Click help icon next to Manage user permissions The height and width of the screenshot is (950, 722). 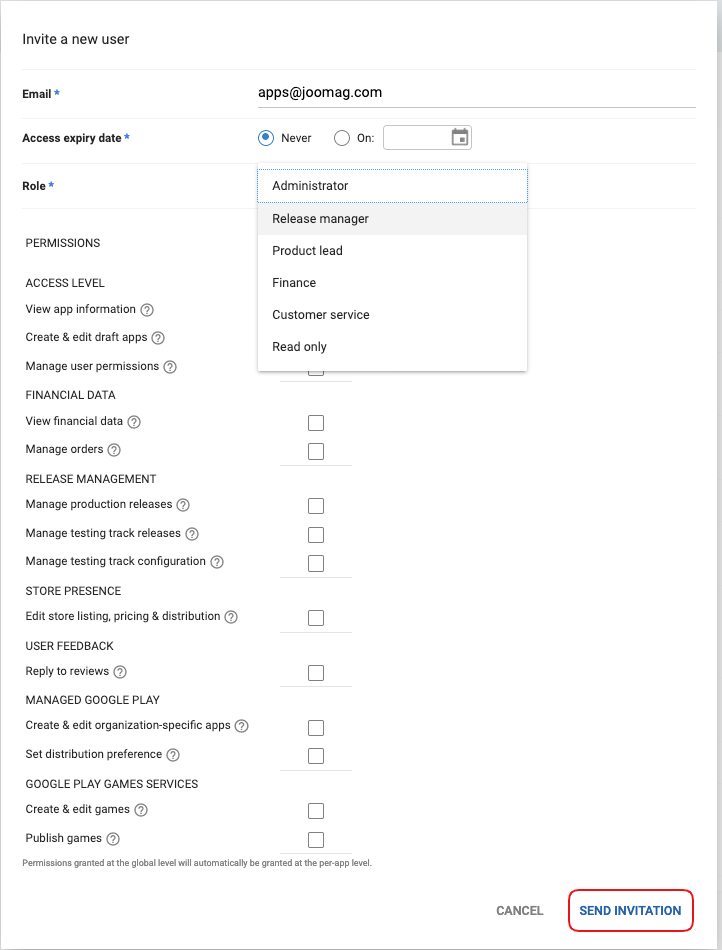[170, 367]
